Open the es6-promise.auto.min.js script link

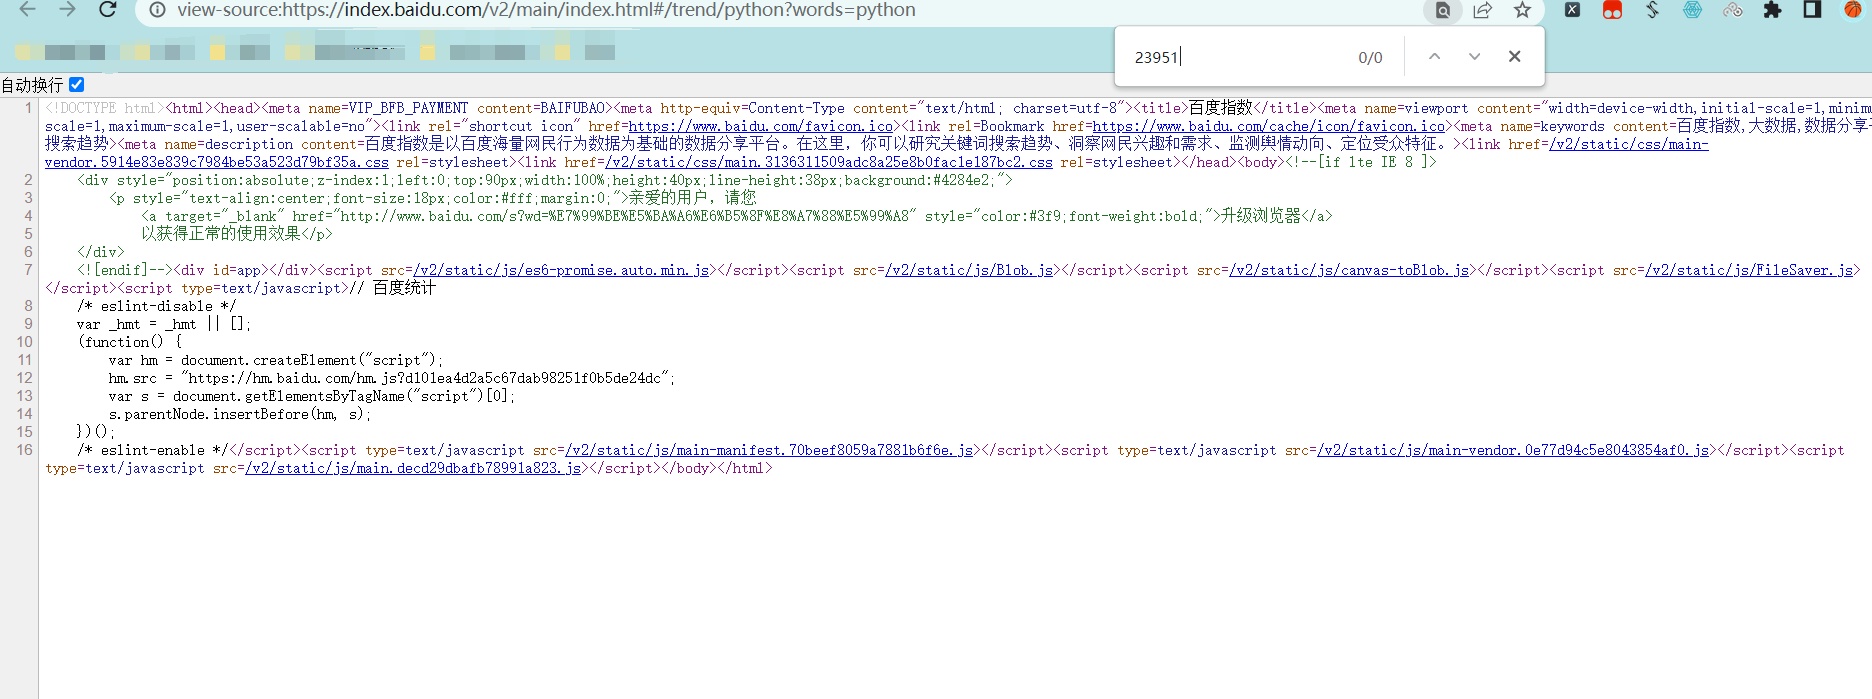tap(561, 271)
